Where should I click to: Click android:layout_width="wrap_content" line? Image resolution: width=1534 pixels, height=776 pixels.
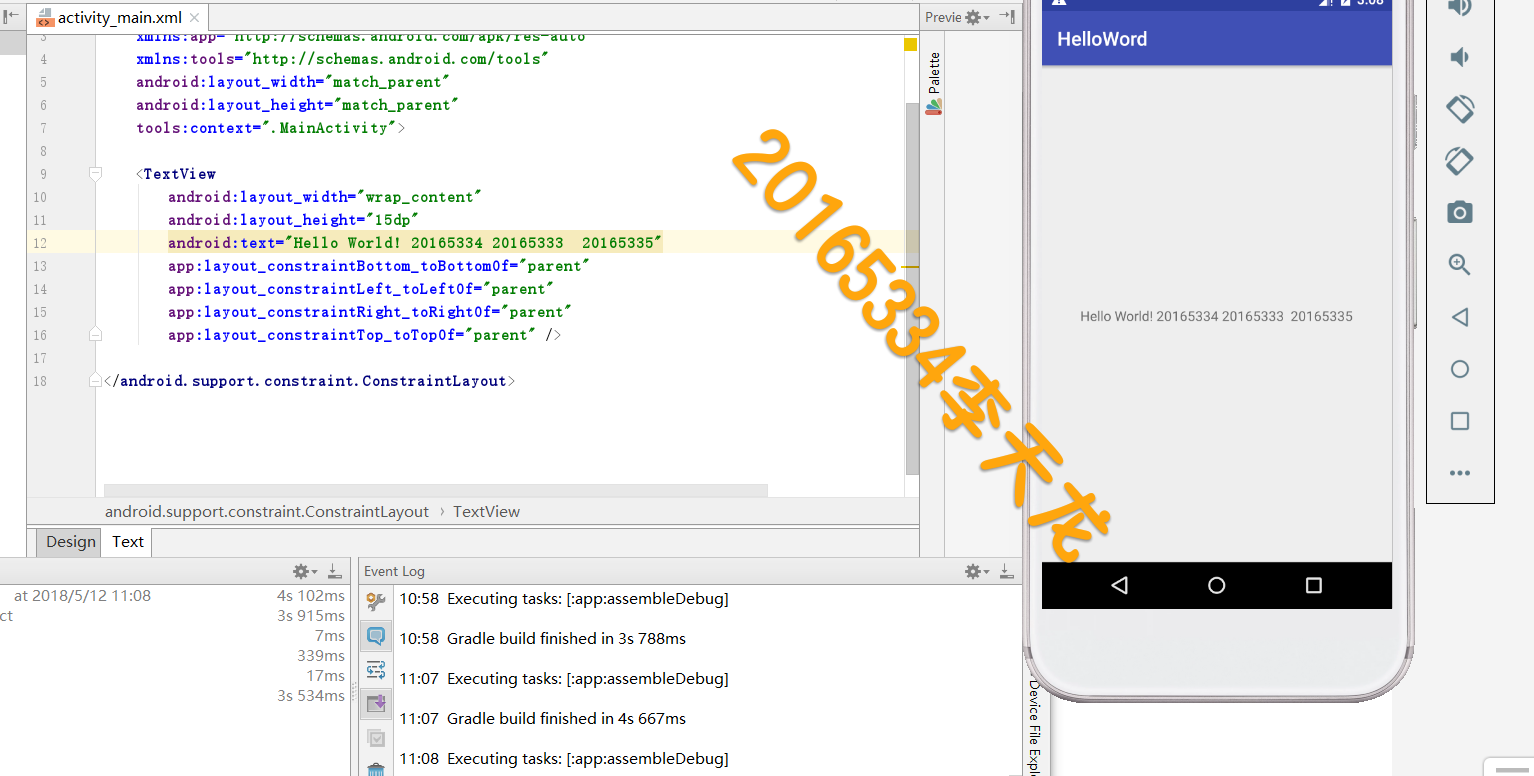point(325,197)
